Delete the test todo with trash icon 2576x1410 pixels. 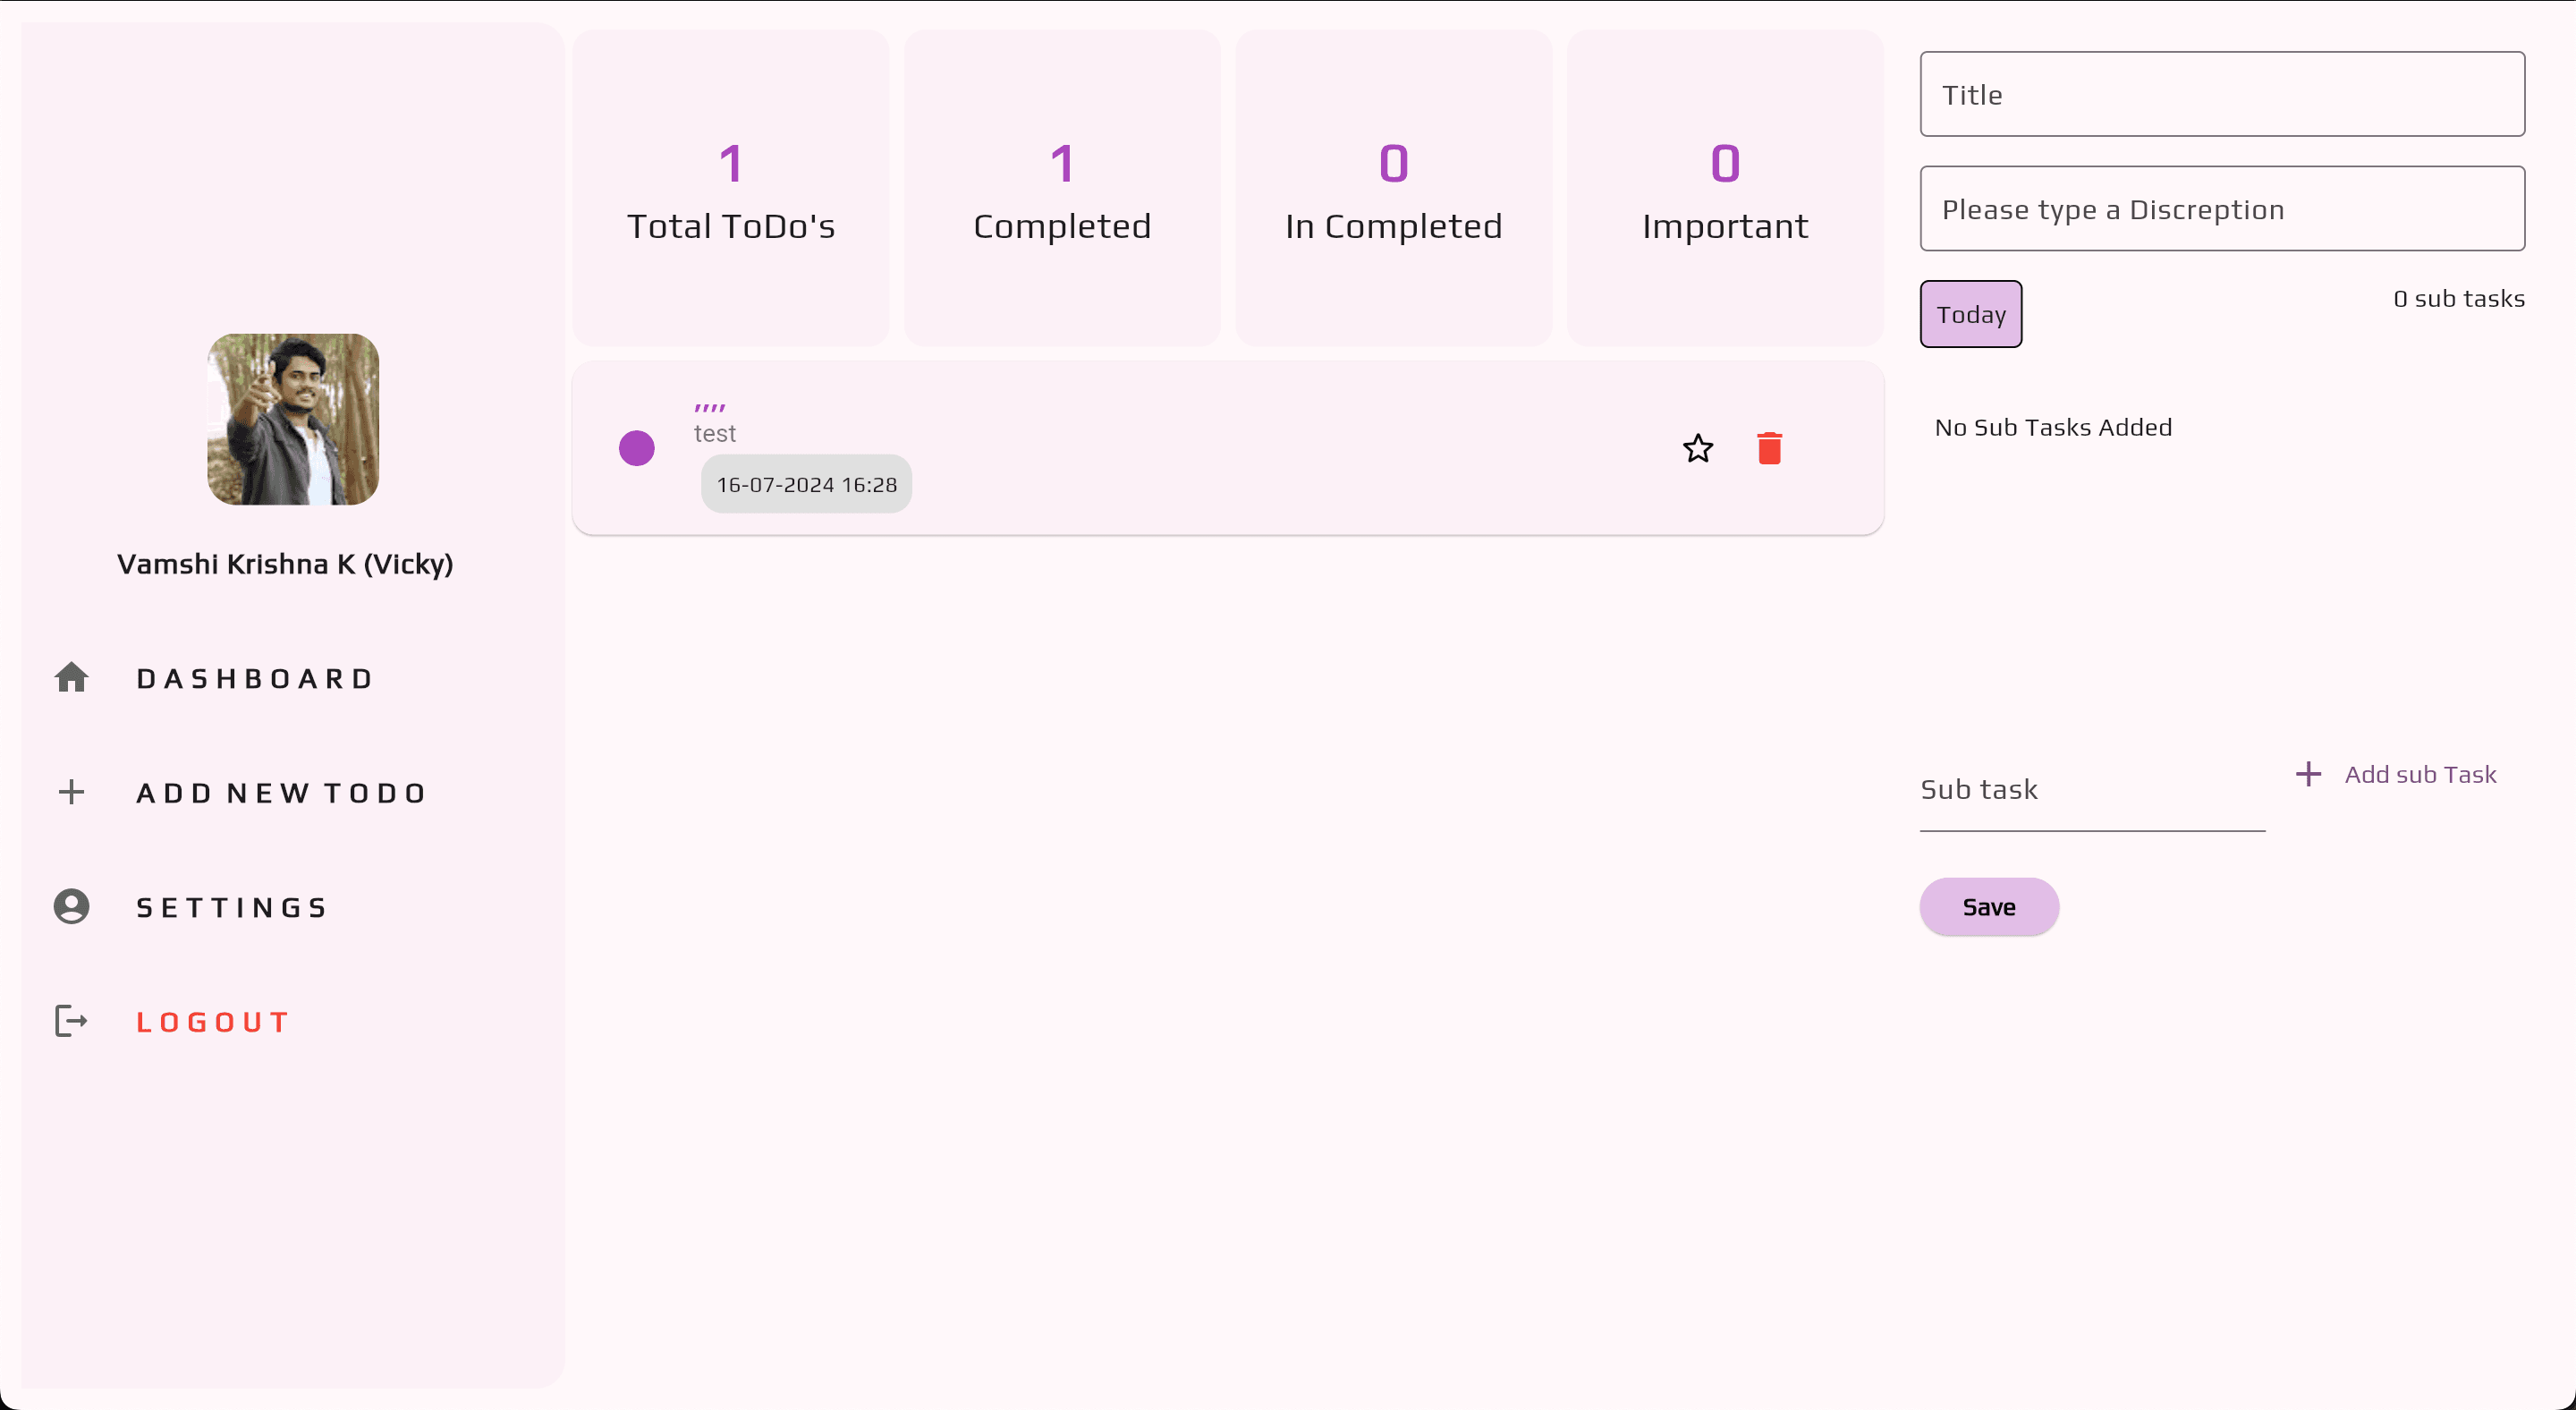(1769, 448)
